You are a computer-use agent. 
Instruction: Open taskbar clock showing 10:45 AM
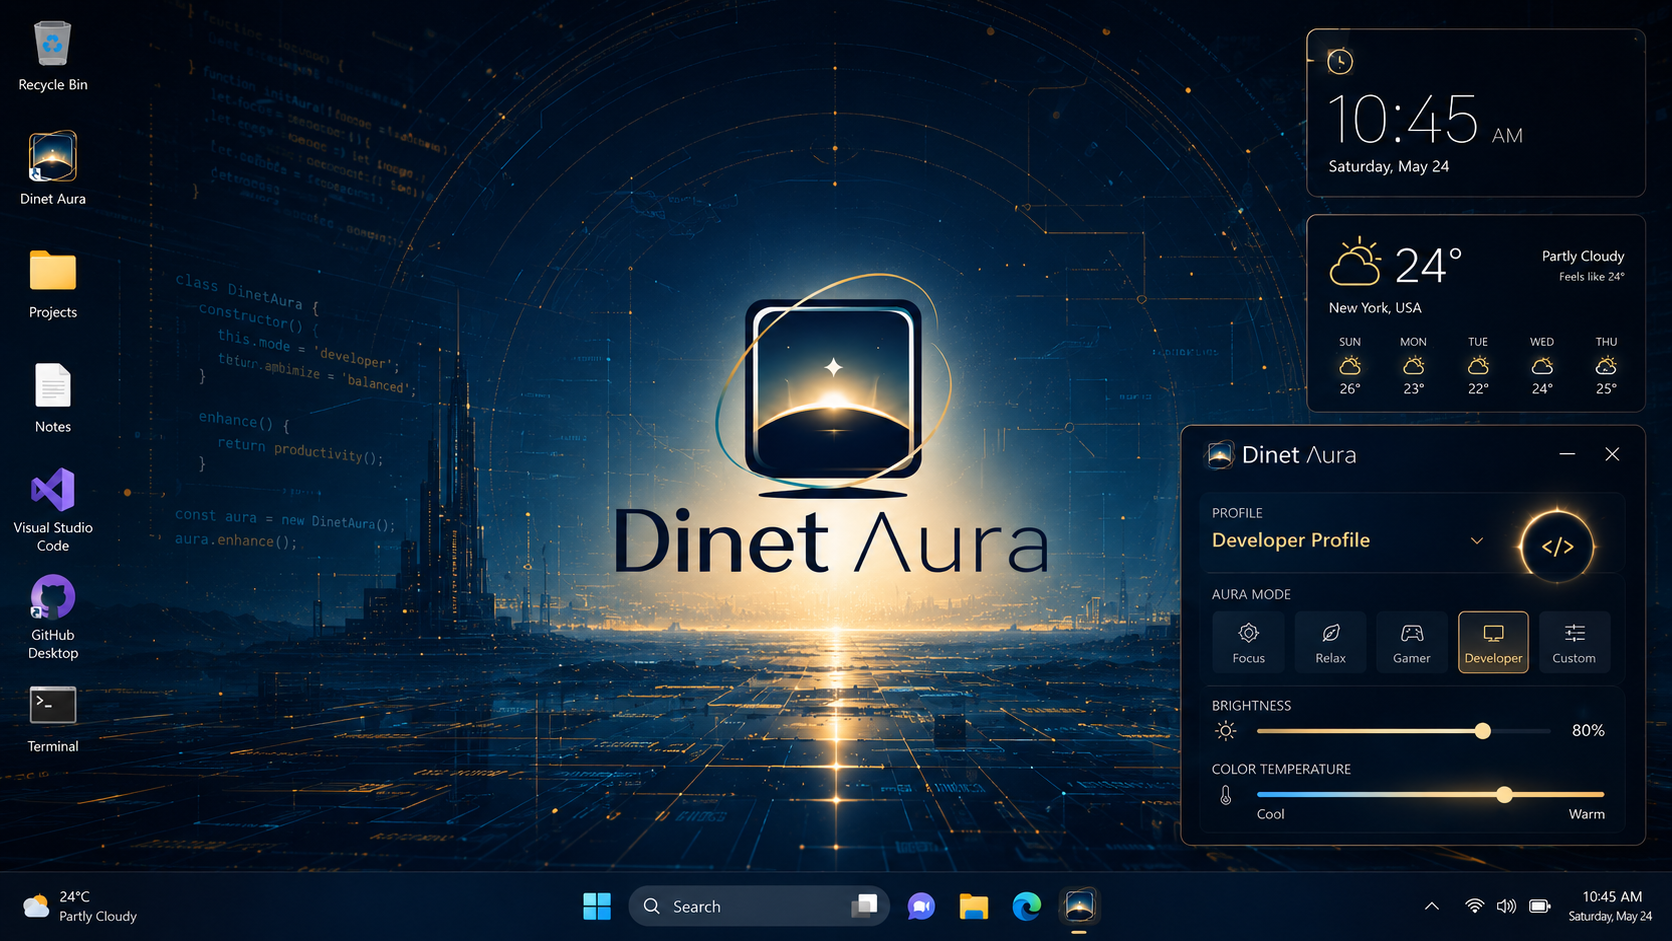click(1611, 906)
